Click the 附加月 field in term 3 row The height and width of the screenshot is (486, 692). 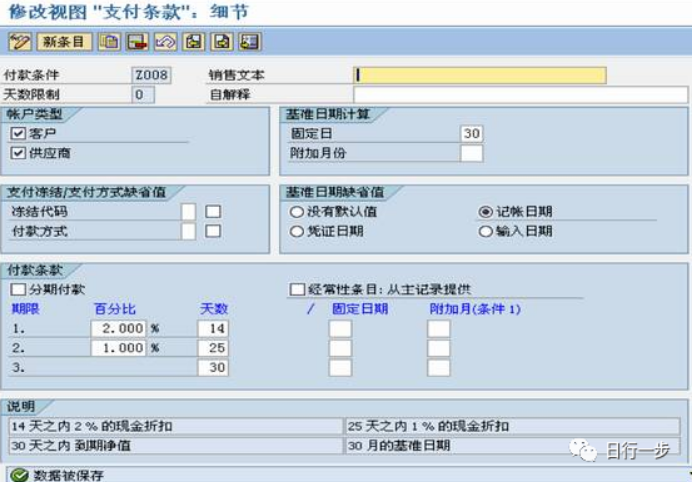point(439,367)
